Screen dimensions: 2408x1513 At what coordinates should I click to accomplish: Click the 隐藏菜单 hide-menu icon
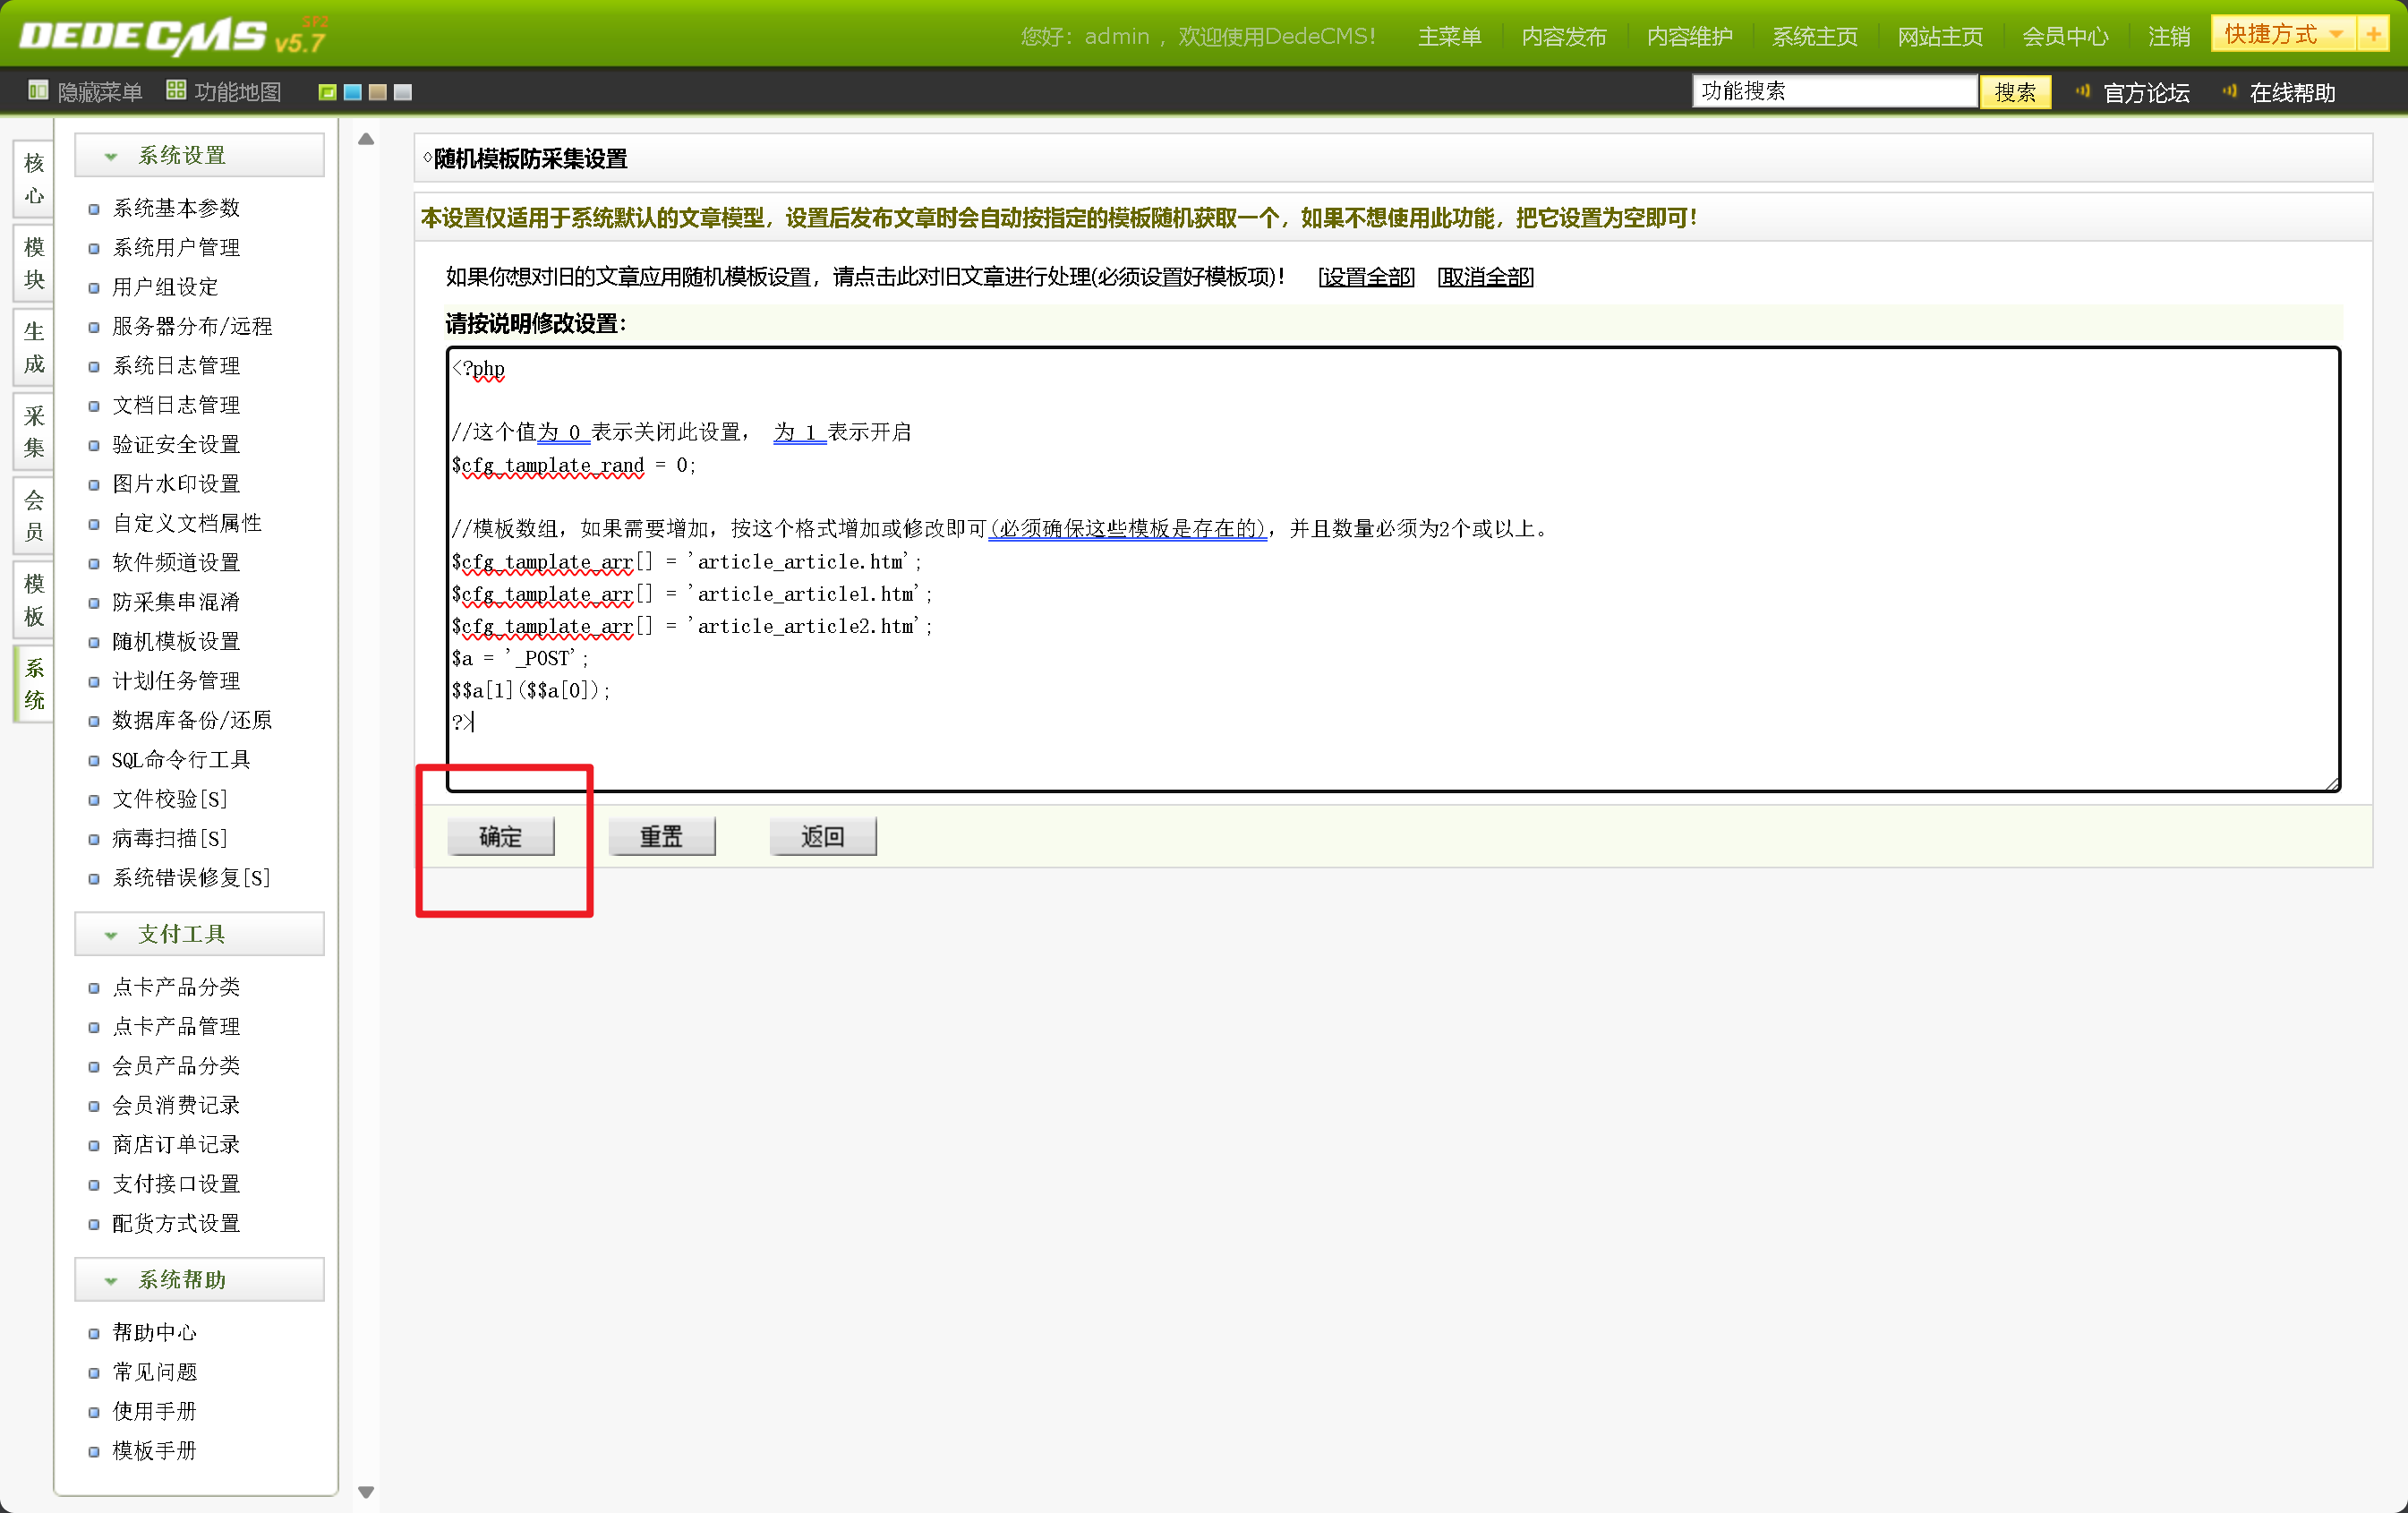point(38,91)
